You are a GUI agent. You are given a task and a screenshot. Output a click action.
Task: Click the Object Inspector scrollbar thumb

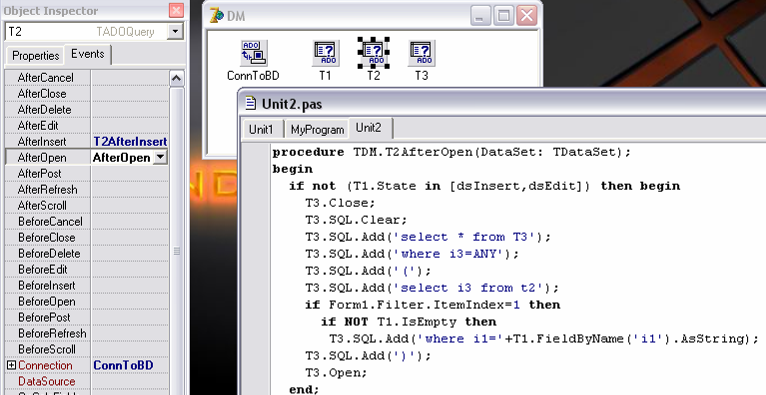176,251
